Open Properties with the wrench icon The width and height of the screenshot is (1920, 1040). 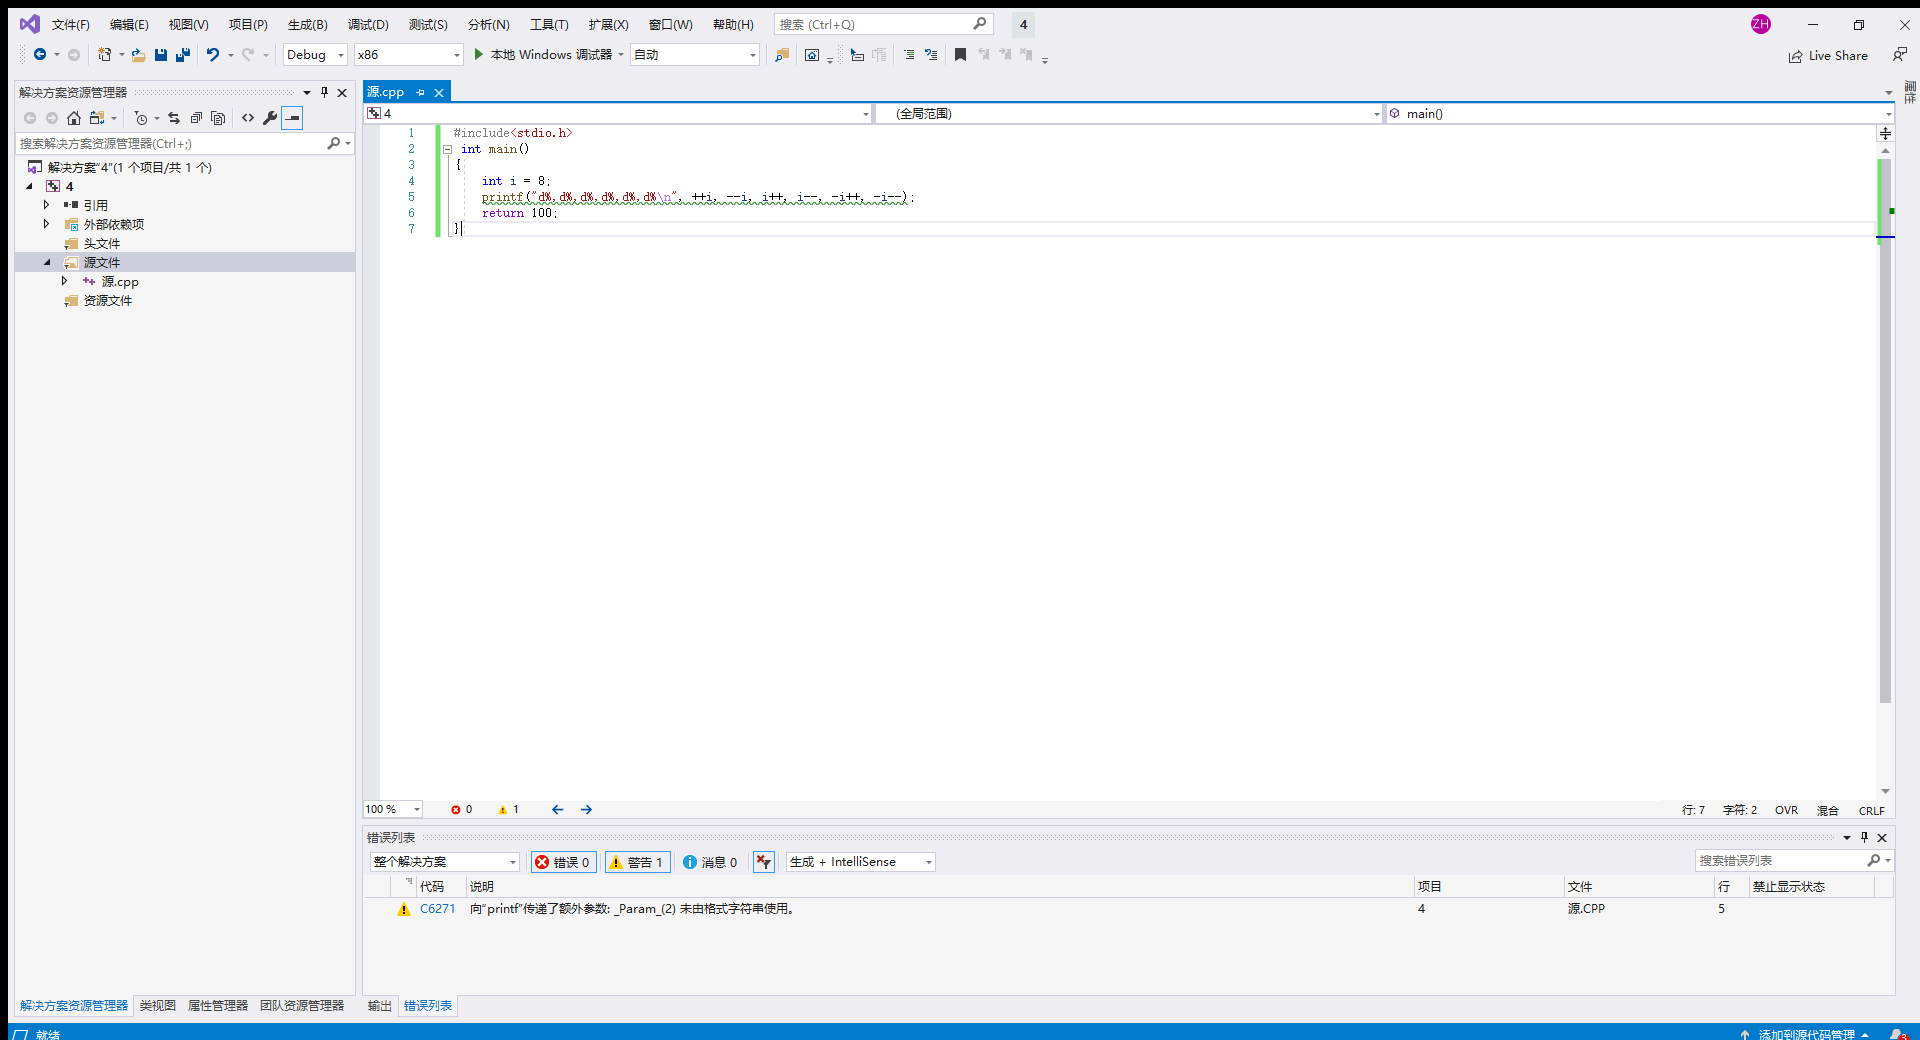270,118
